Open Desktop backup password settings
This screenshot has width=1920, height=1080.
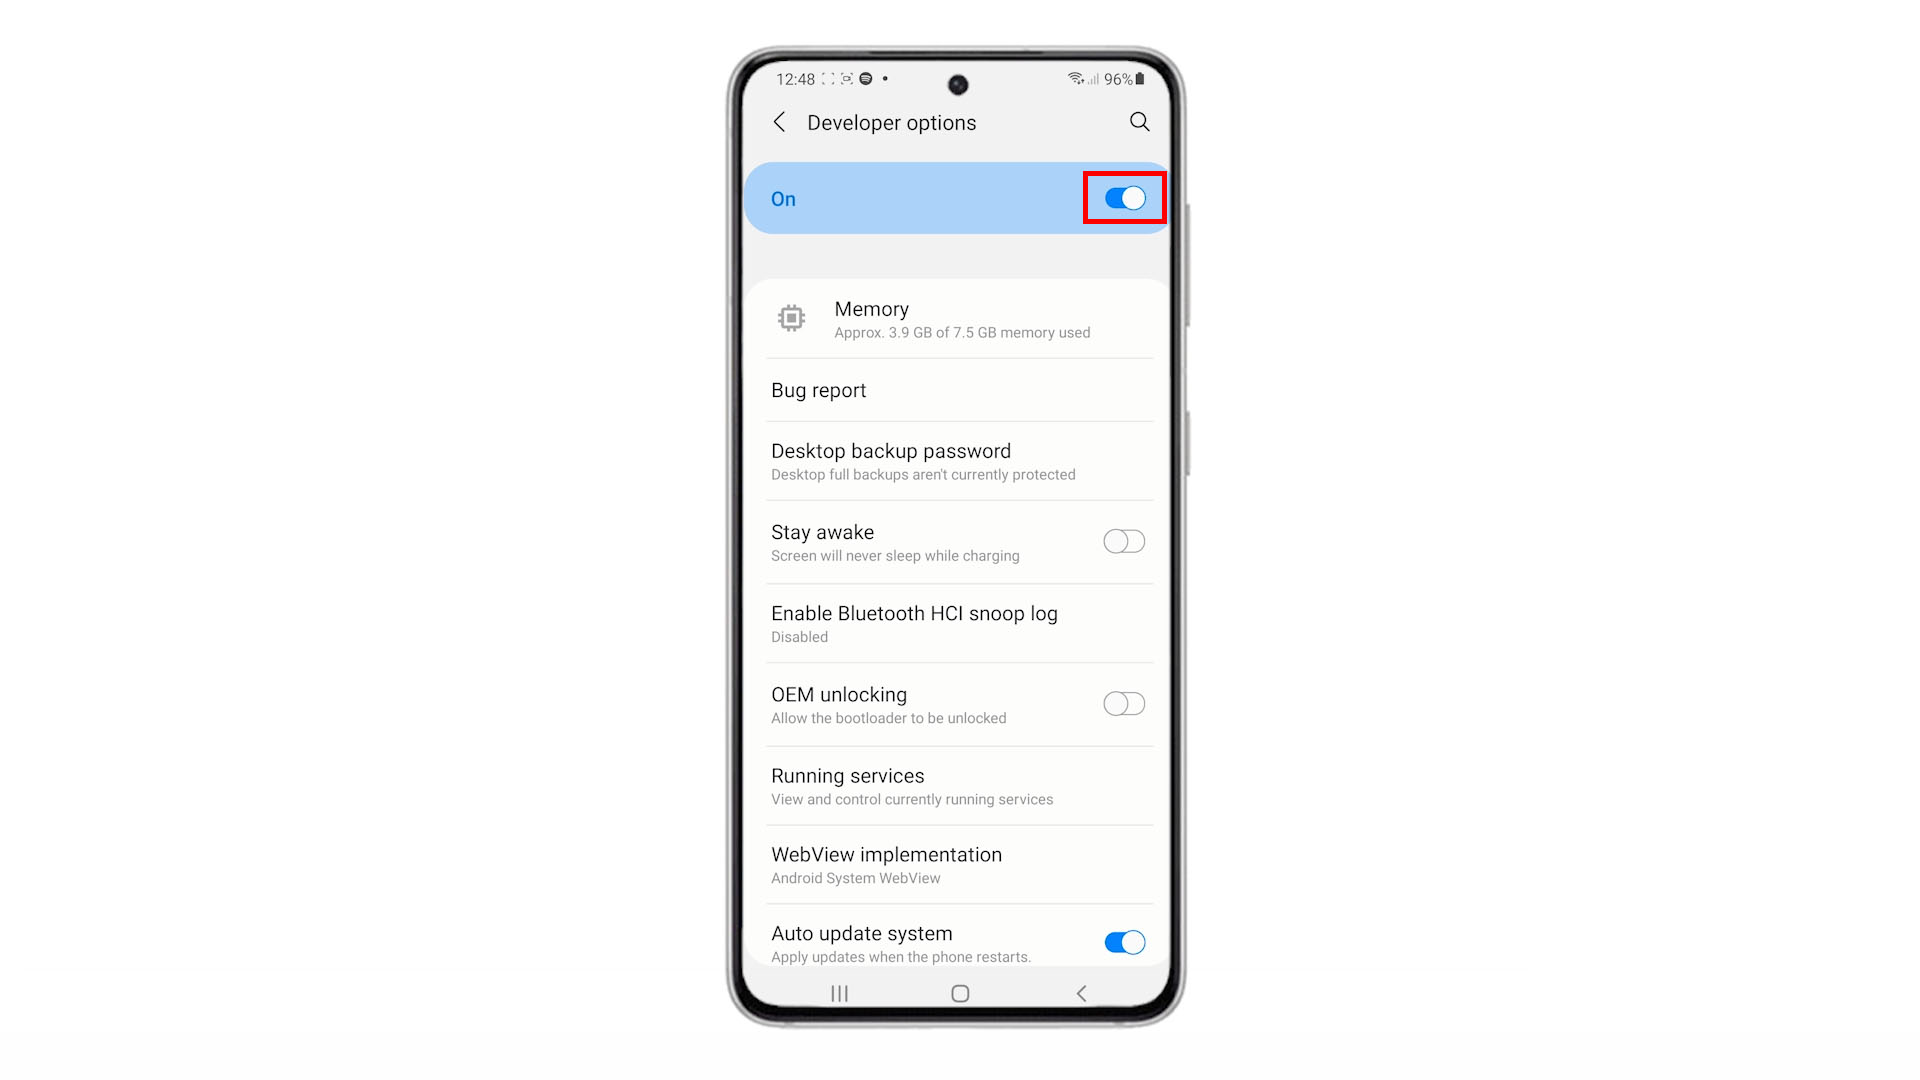click(x=959, y=460)
